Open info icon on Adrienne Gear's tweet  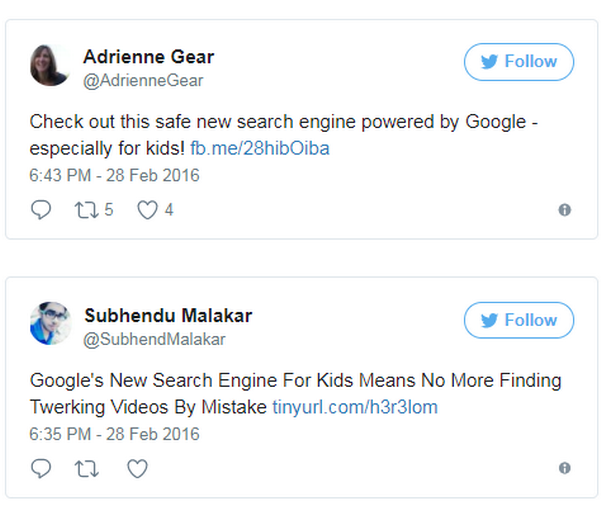click(x=565, y=210)
